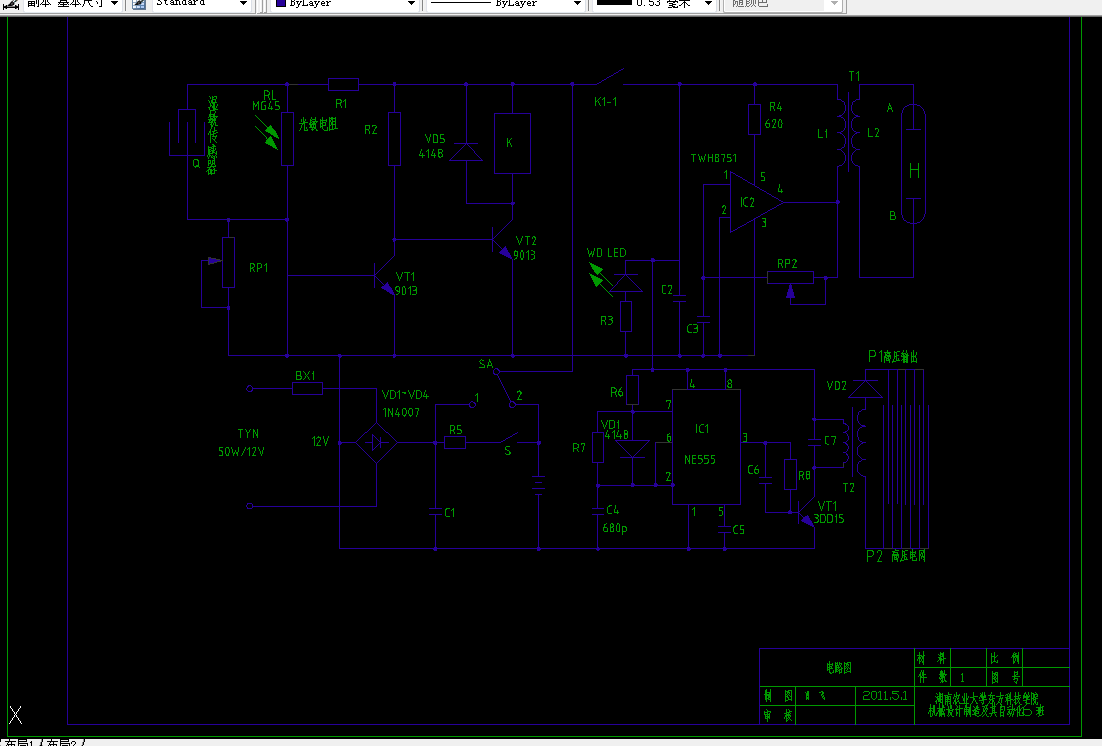Select the SA switch label
This screenshot has height=746, width=1102.
coord(486,364)
